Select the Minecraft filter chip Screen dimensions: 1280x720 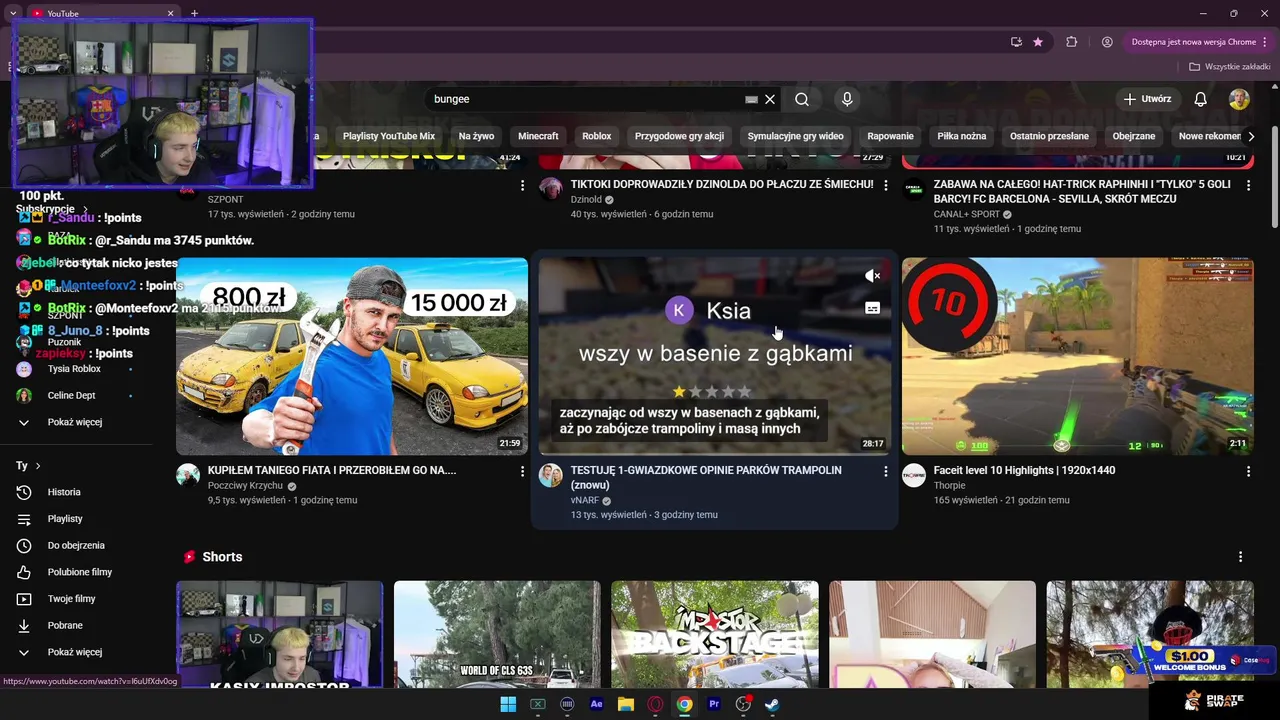(x=538, y=136)
